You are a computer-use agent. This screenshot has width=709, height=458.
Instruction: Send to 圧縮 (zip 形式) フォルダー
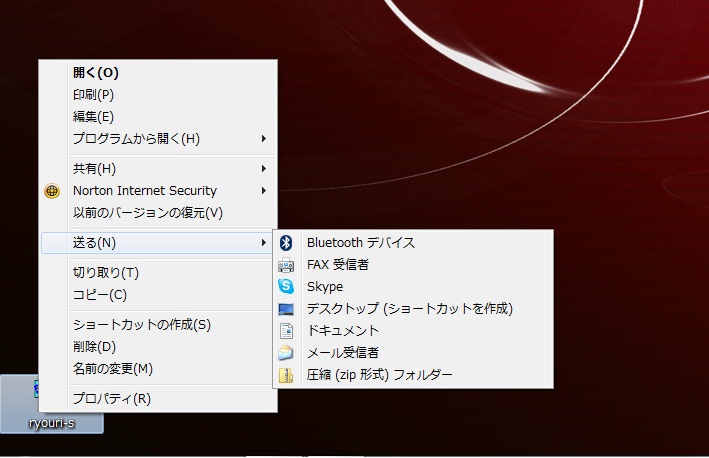coord(413,375)
